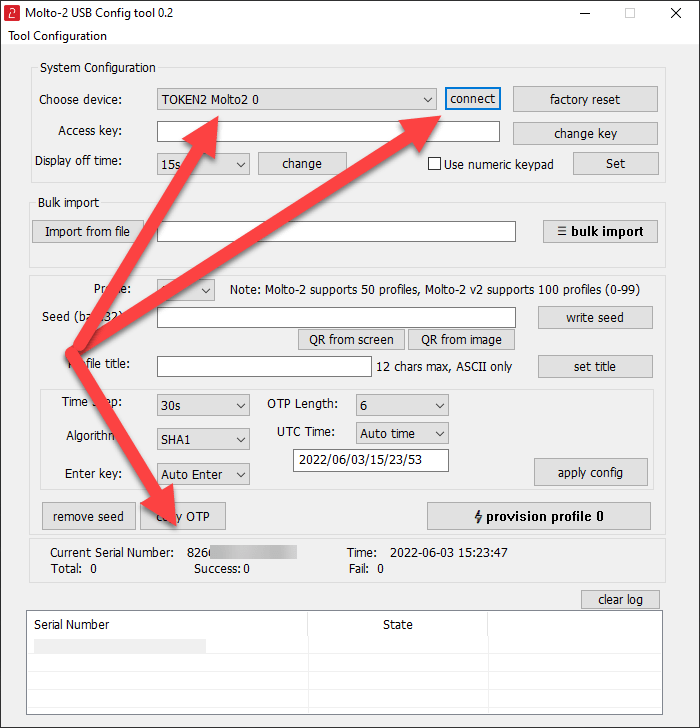The image size is (700, 728).
Task: Enable the Use numeric keypad checkbox
Action: (x=435, y=164)
